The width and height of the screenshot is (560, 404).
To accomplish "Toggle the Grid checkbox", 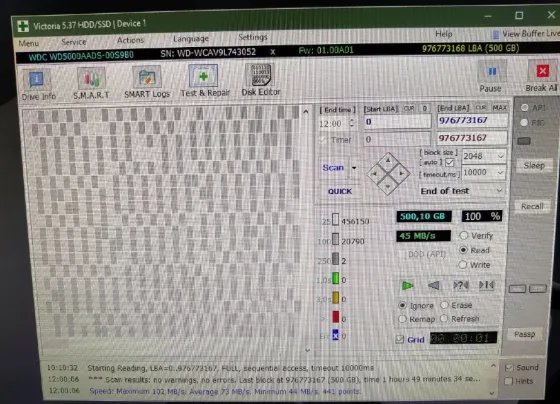I will pos(400,339).
